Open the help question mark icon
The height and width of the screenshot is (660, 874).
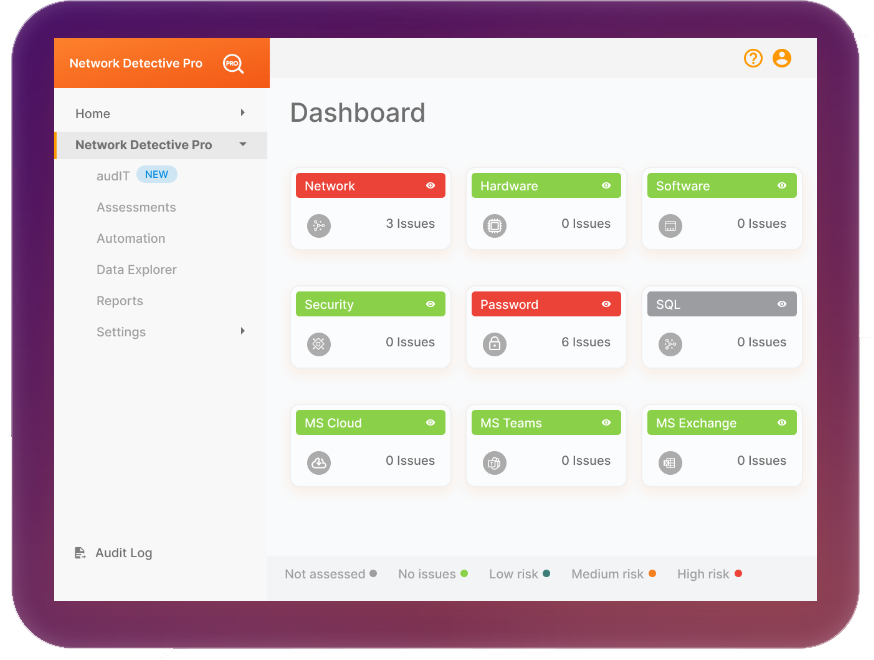753,58
